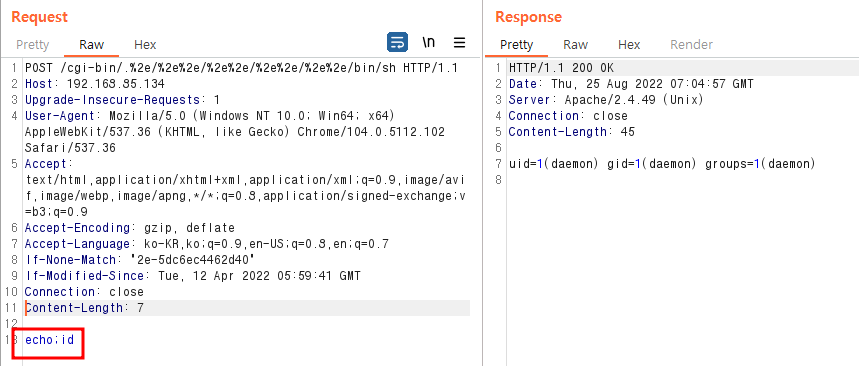The height and width of the screenshot is (366, 859).
Task: Switch to the Response Raw tab
Action: coord(575,44)
